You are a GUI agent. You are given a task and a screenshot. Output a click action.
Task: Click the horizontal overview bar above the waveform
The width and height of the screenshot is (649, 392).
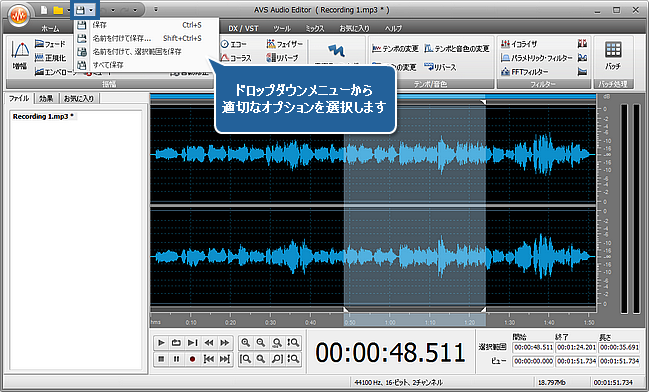(x=373, y=96)
